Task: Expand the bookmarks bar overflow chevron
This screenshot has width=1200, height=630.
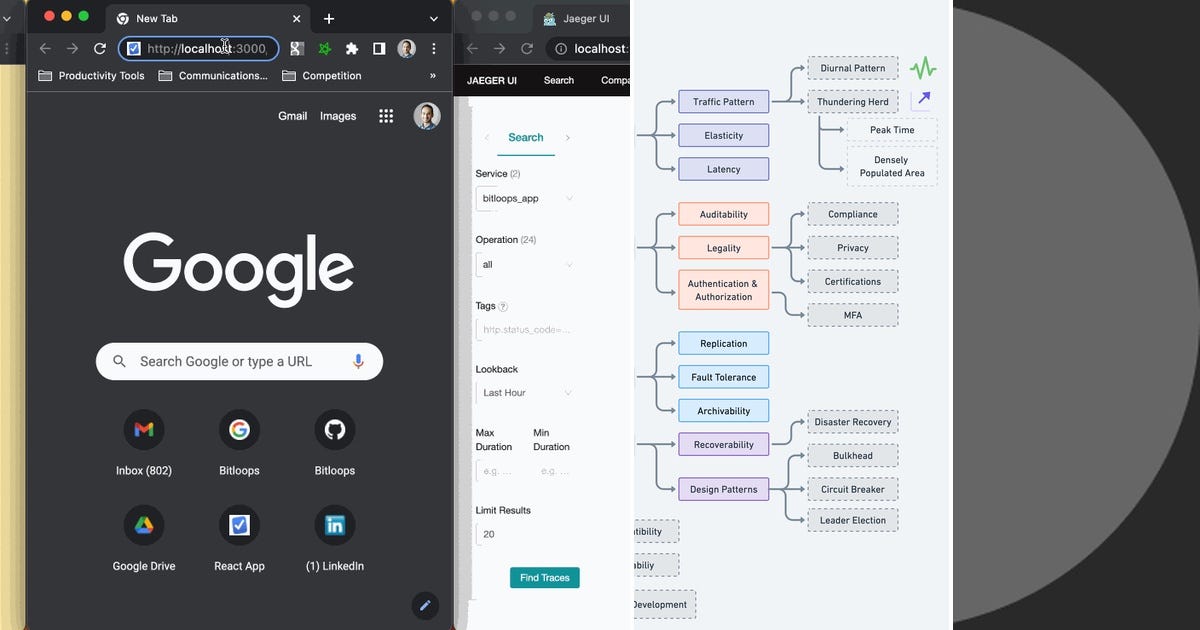Action: click(x=433, y=75)
